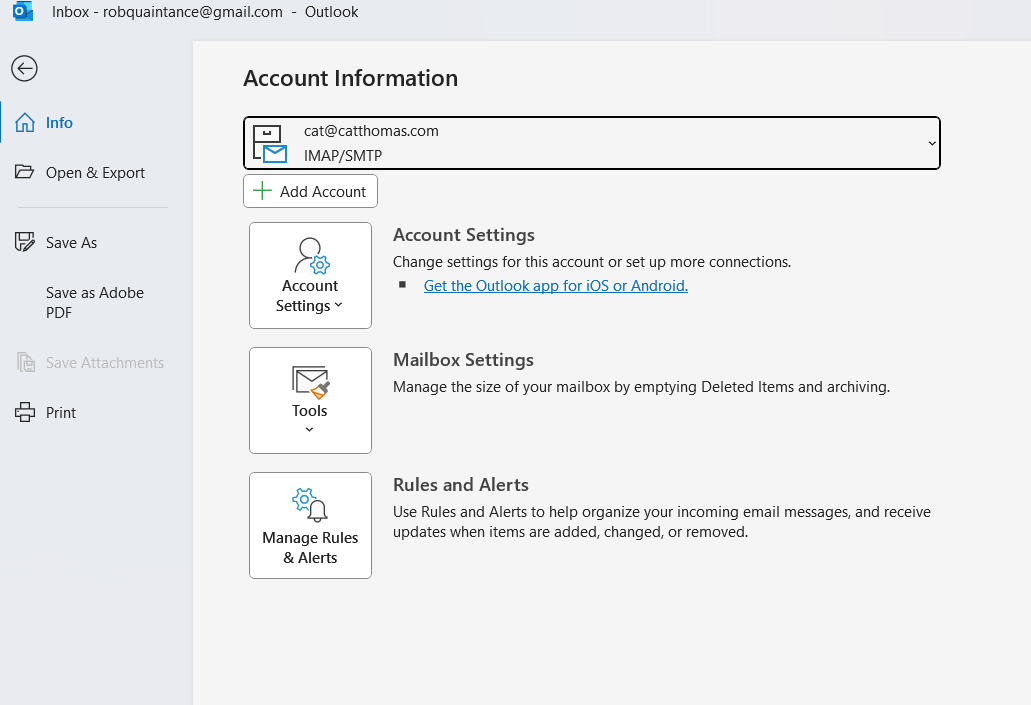1031x705 pixels.
Task: Click the Outlook app icon in title bar
Action: tap(23, 11)
